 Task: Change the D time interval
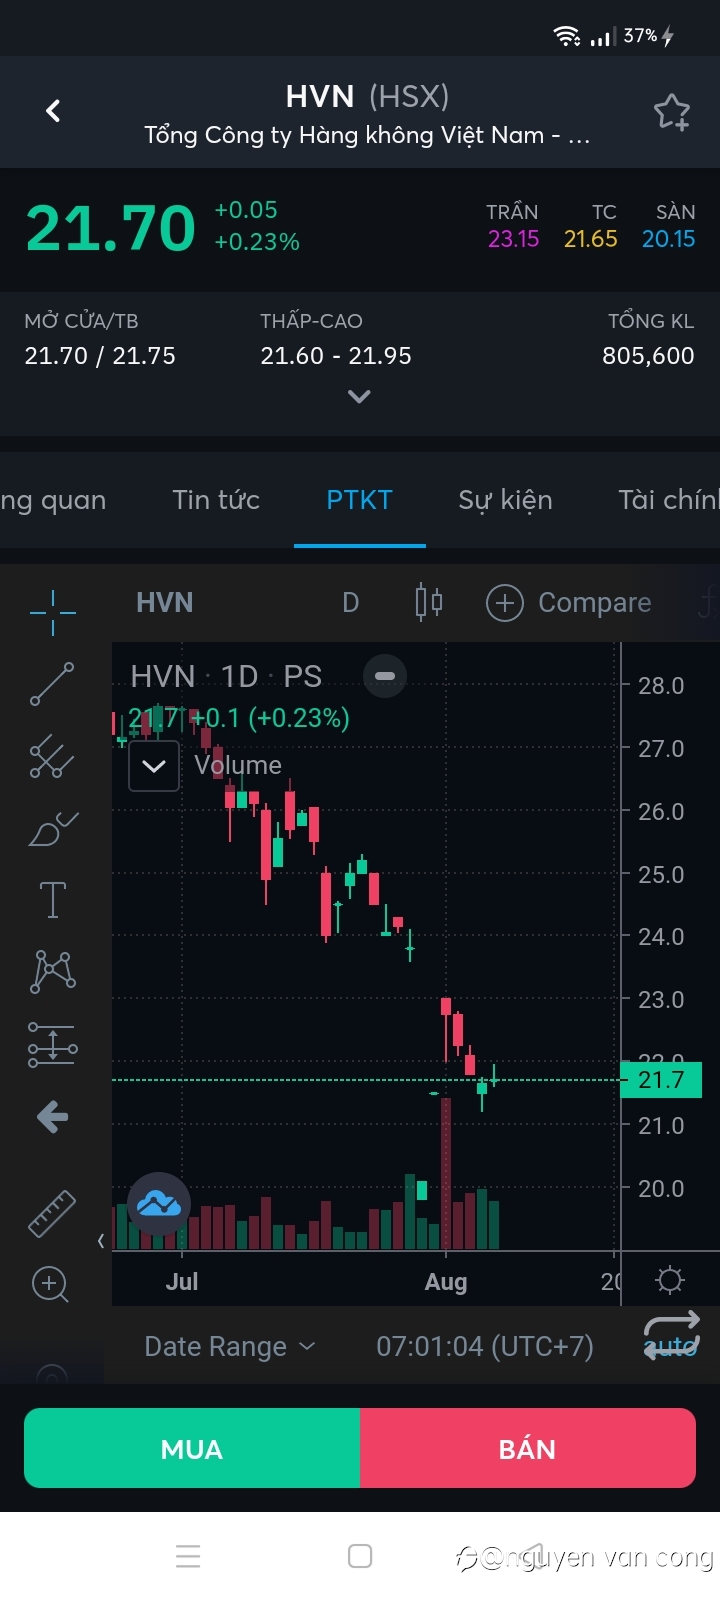point(350,603)
